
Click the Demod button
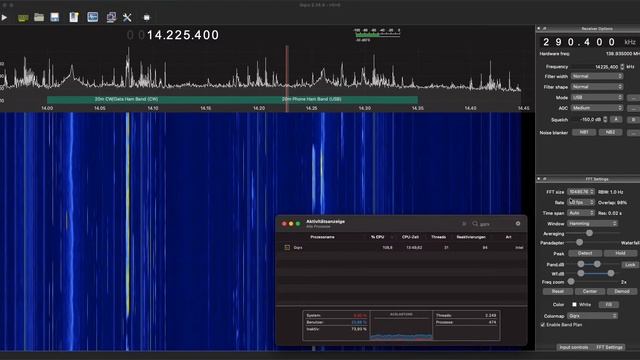[622, 291]
